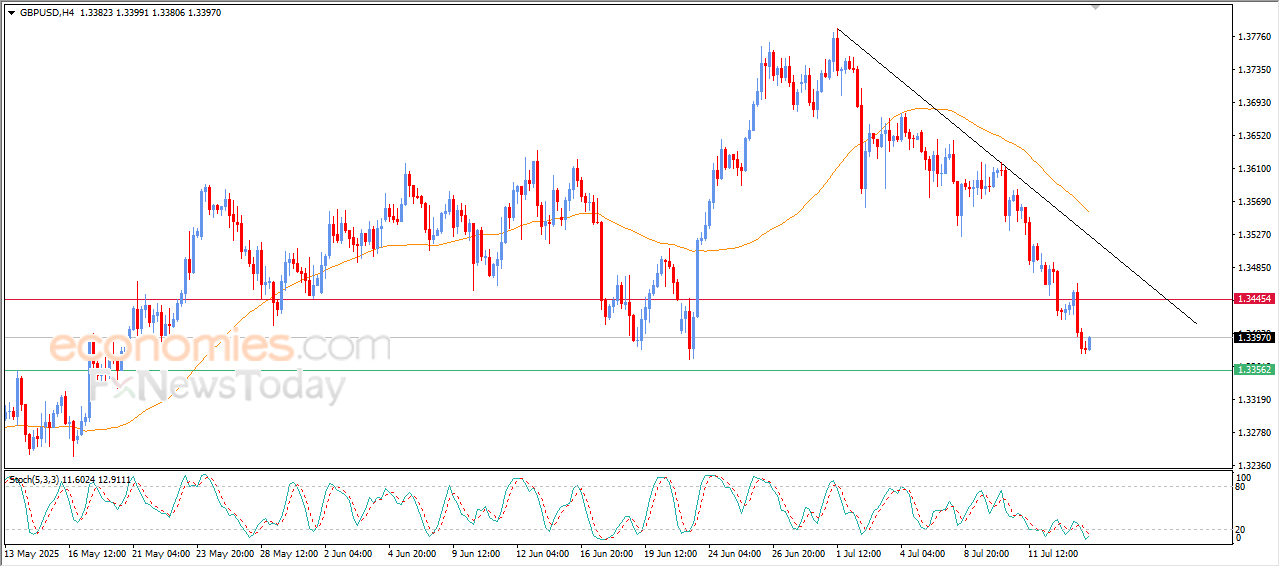Click the 16 May 12:00 time label
The image size is (1280, 567).
click(x=96, y=552)
